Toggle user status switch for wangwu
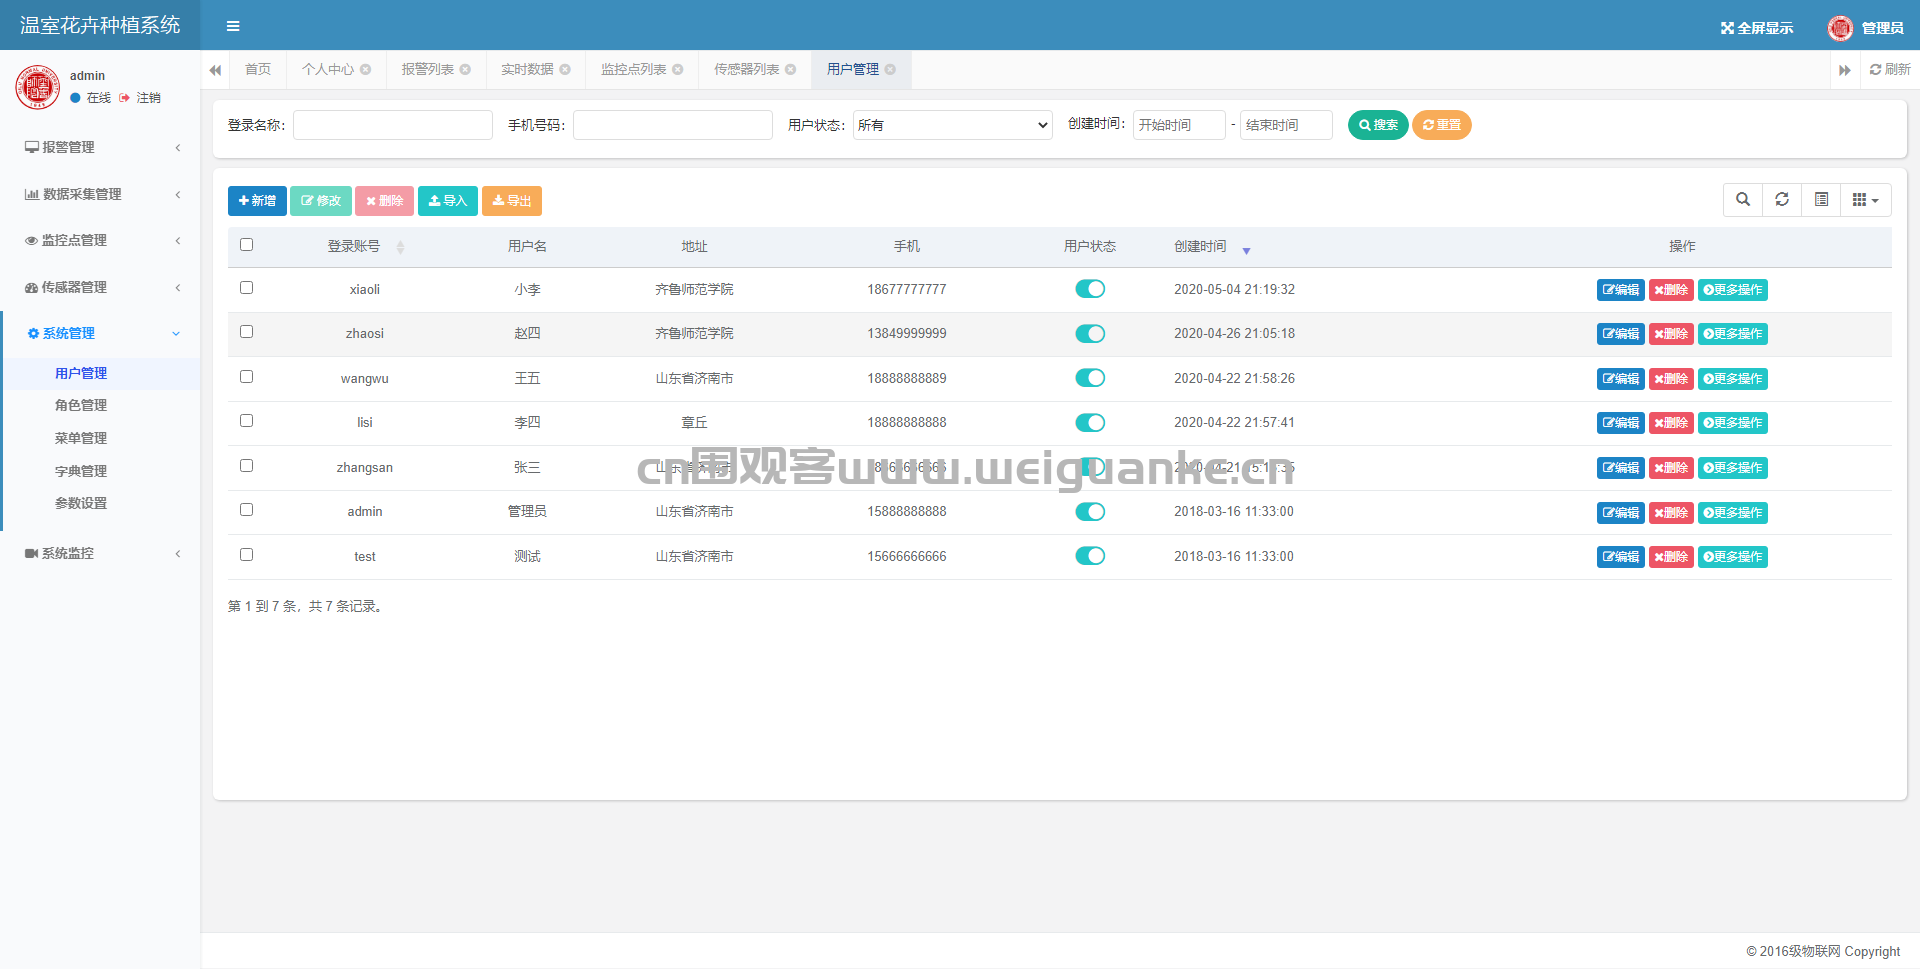The width and height of the screenshot is (1920, 969). tap(1090, 378)
